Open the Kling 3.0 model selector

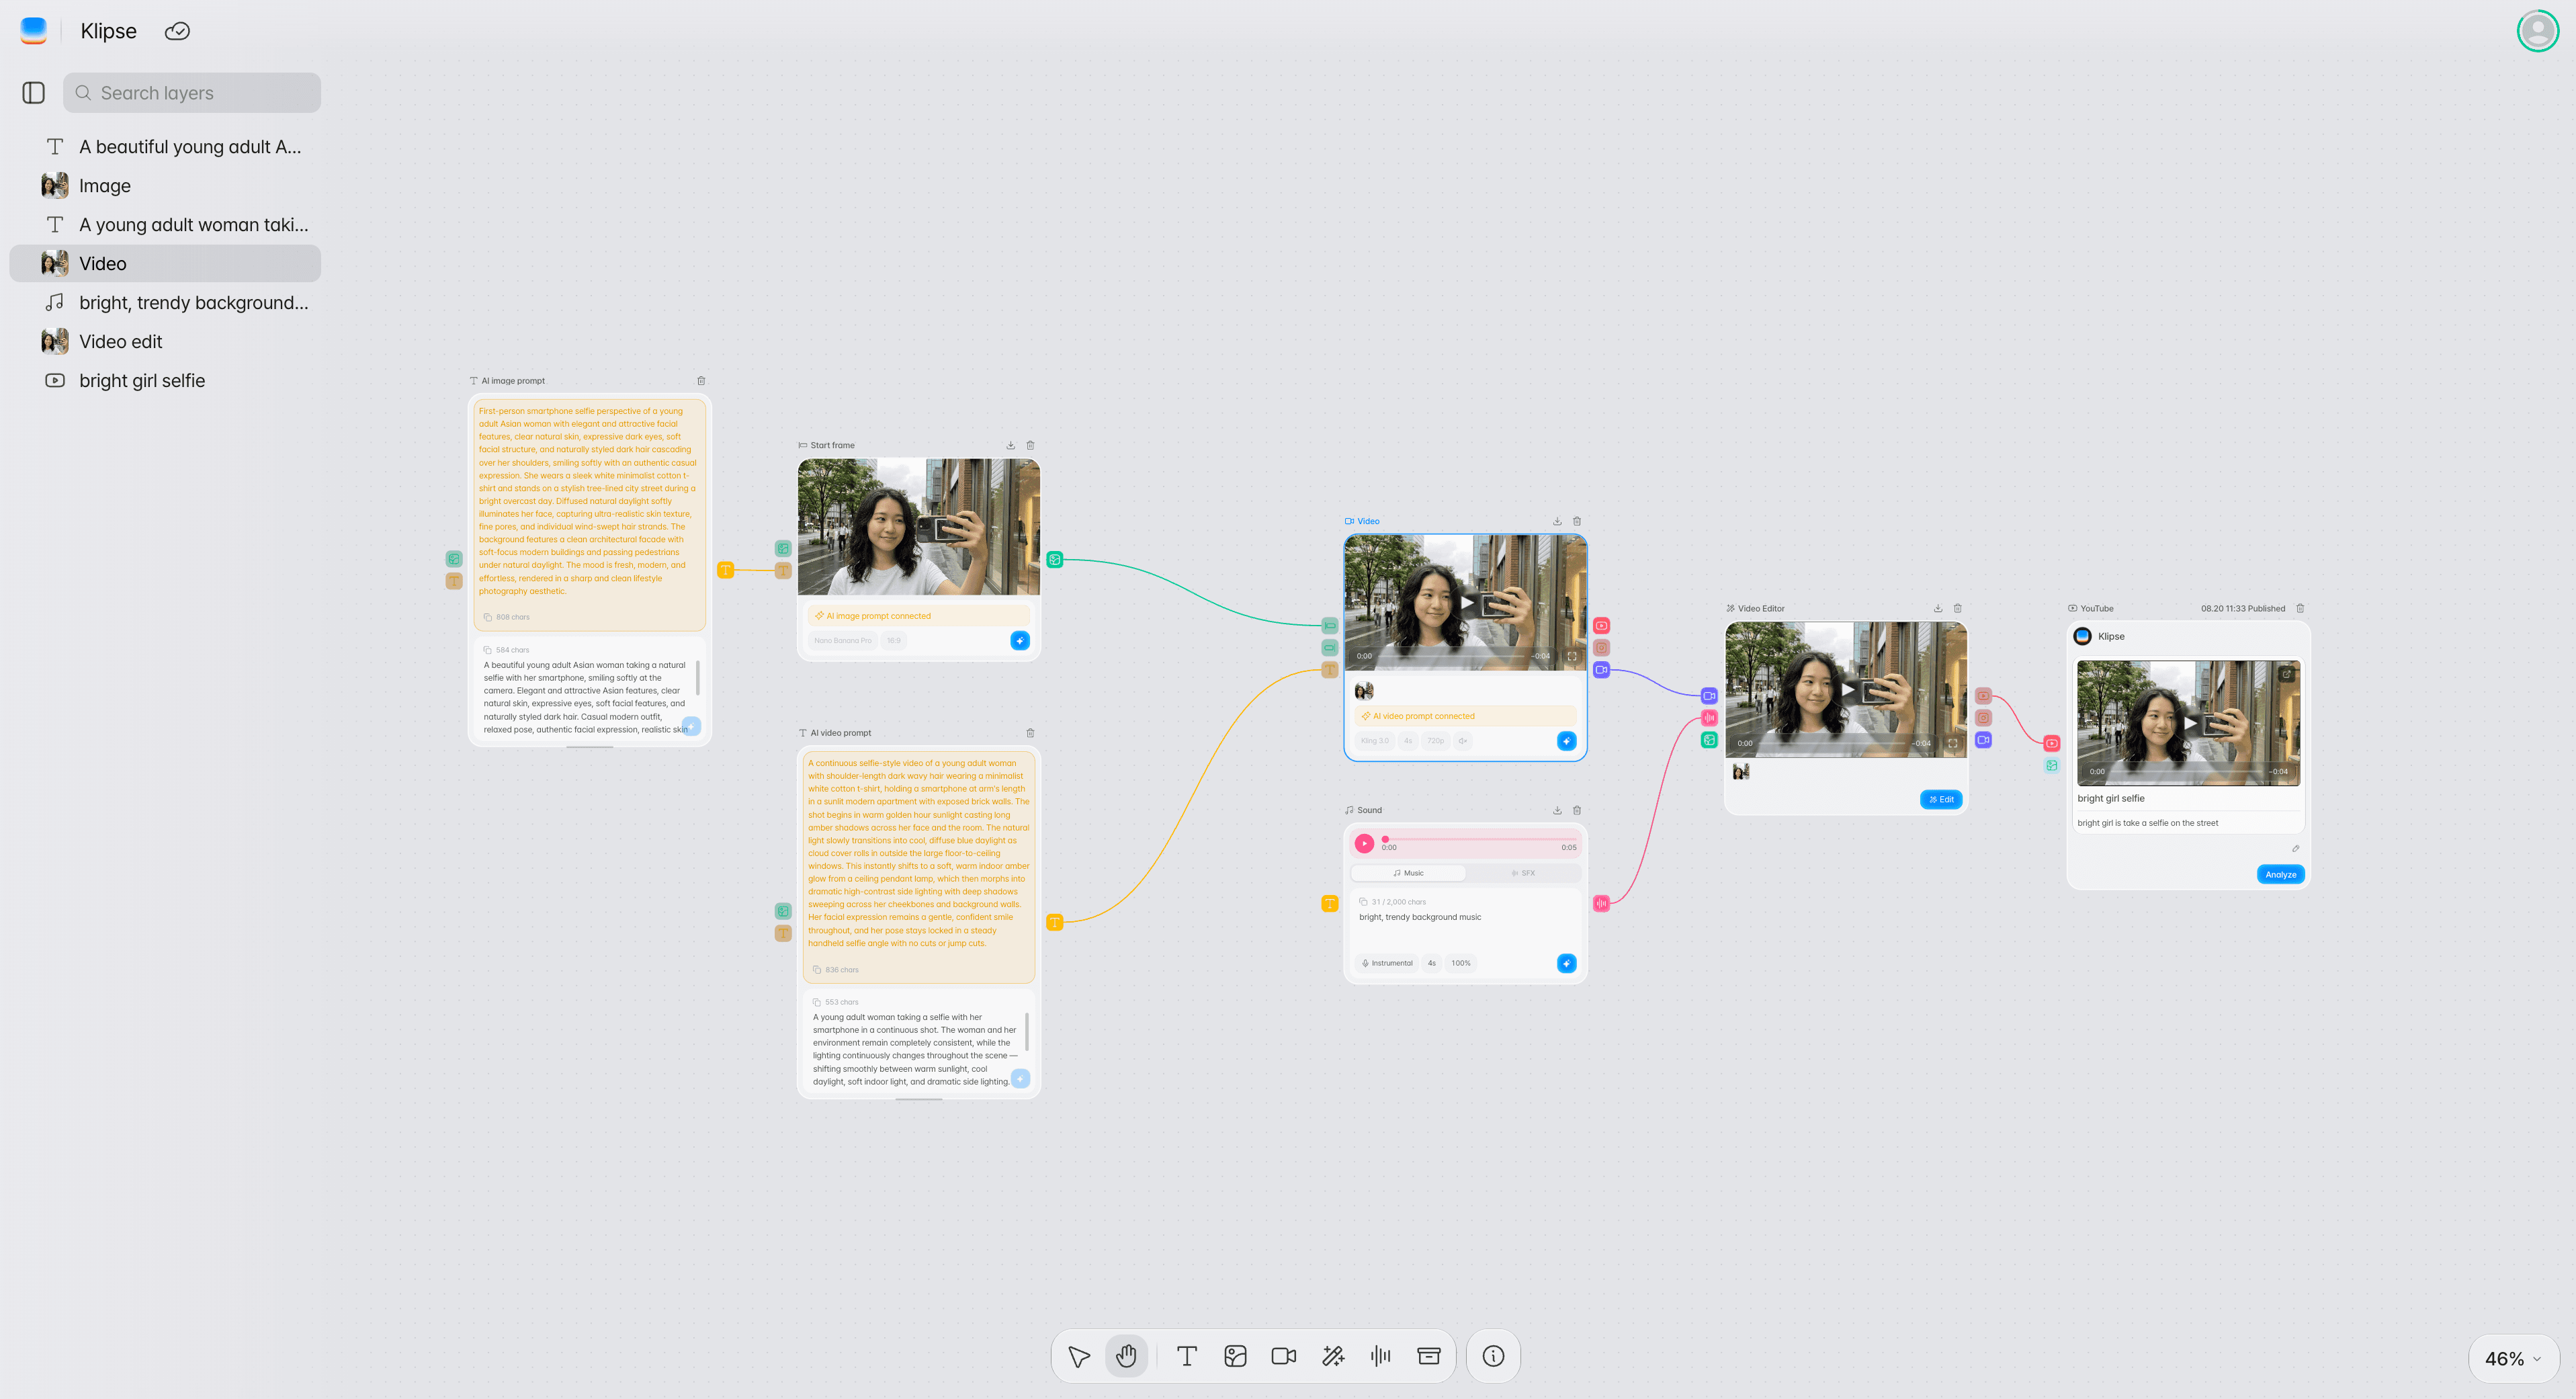point(1374,741)
